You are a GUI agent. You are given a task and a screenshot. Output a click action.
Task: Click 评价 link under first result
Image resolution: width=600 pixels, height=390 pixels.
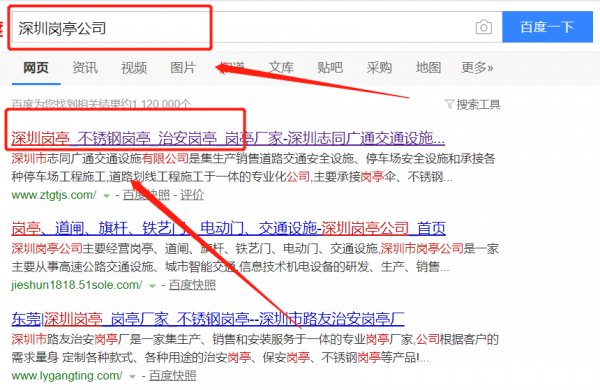(x=192, y=195)
